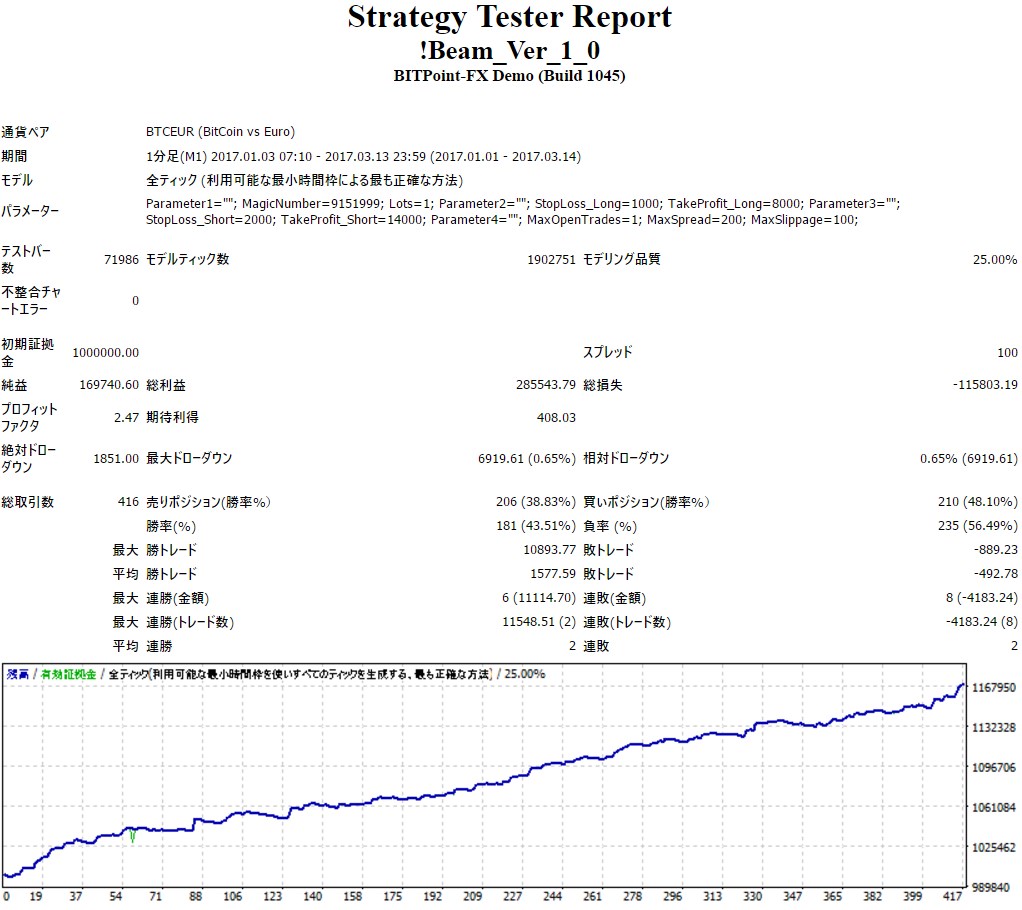Click chart y-axis label 1096706
This screenshot has width=1022, height=910.
coord(993,768)
